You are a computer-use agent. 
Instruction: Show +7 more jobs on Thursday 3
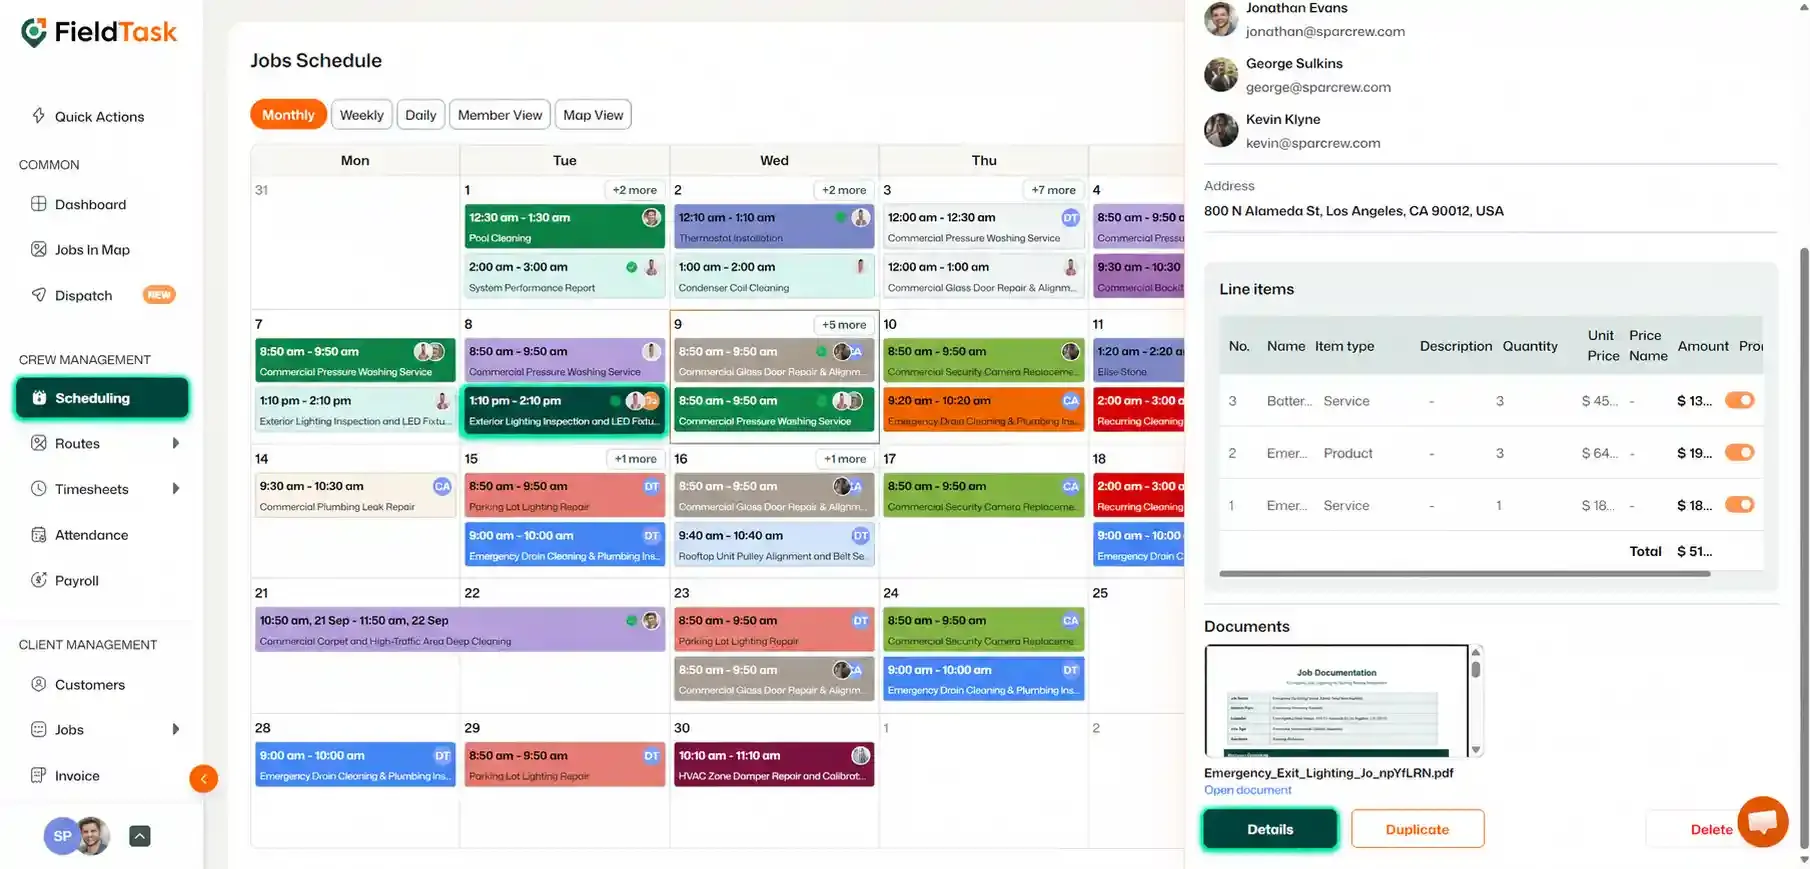click(1054, 190)
